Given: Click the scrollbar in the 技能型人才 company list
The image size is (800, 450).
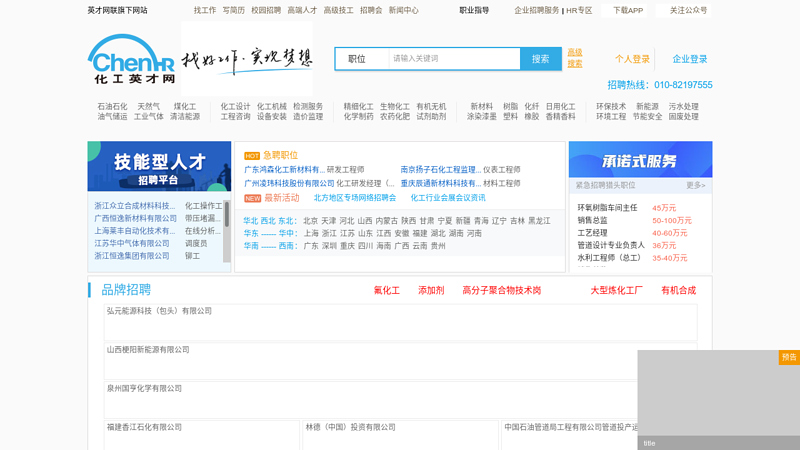Looking at the screenshot, I should coord(227,214).
